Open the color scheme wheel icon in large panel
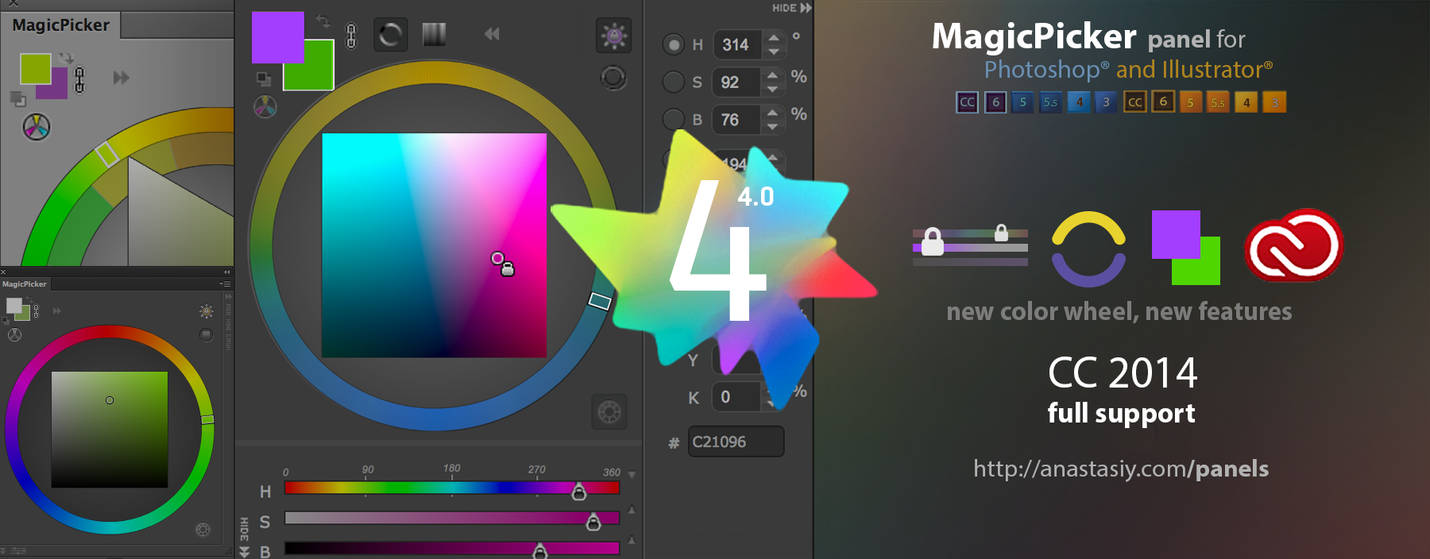This screenshot has height=559, width=1430. point(265,107)
